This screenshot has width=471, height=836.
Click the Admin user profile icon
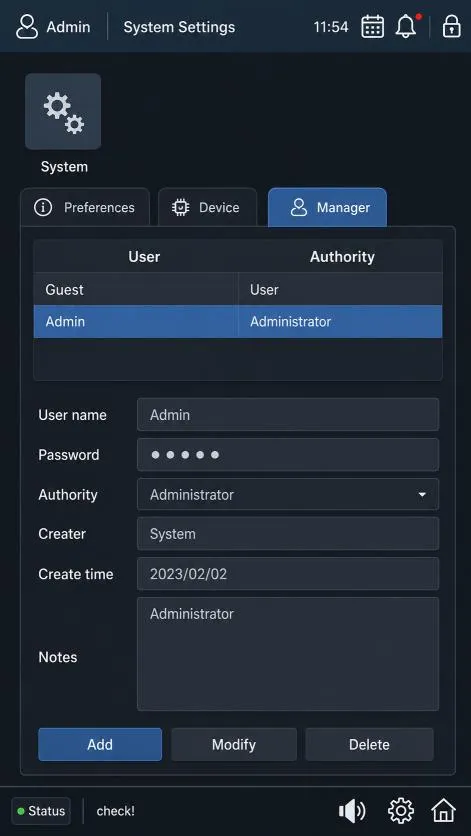click(x=27, y=27)
